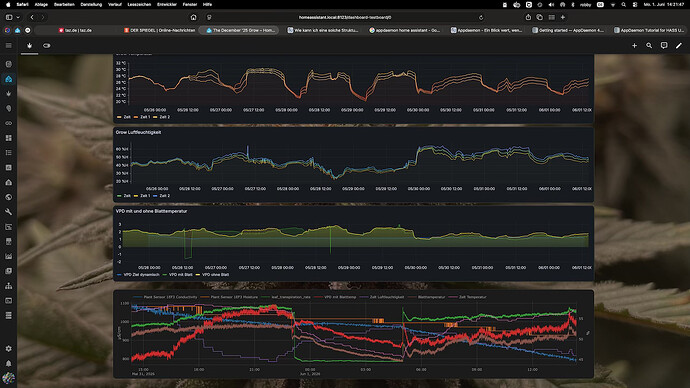
Task: Switch to Getting started AppDaemon tab
Action: pos(568,30)
